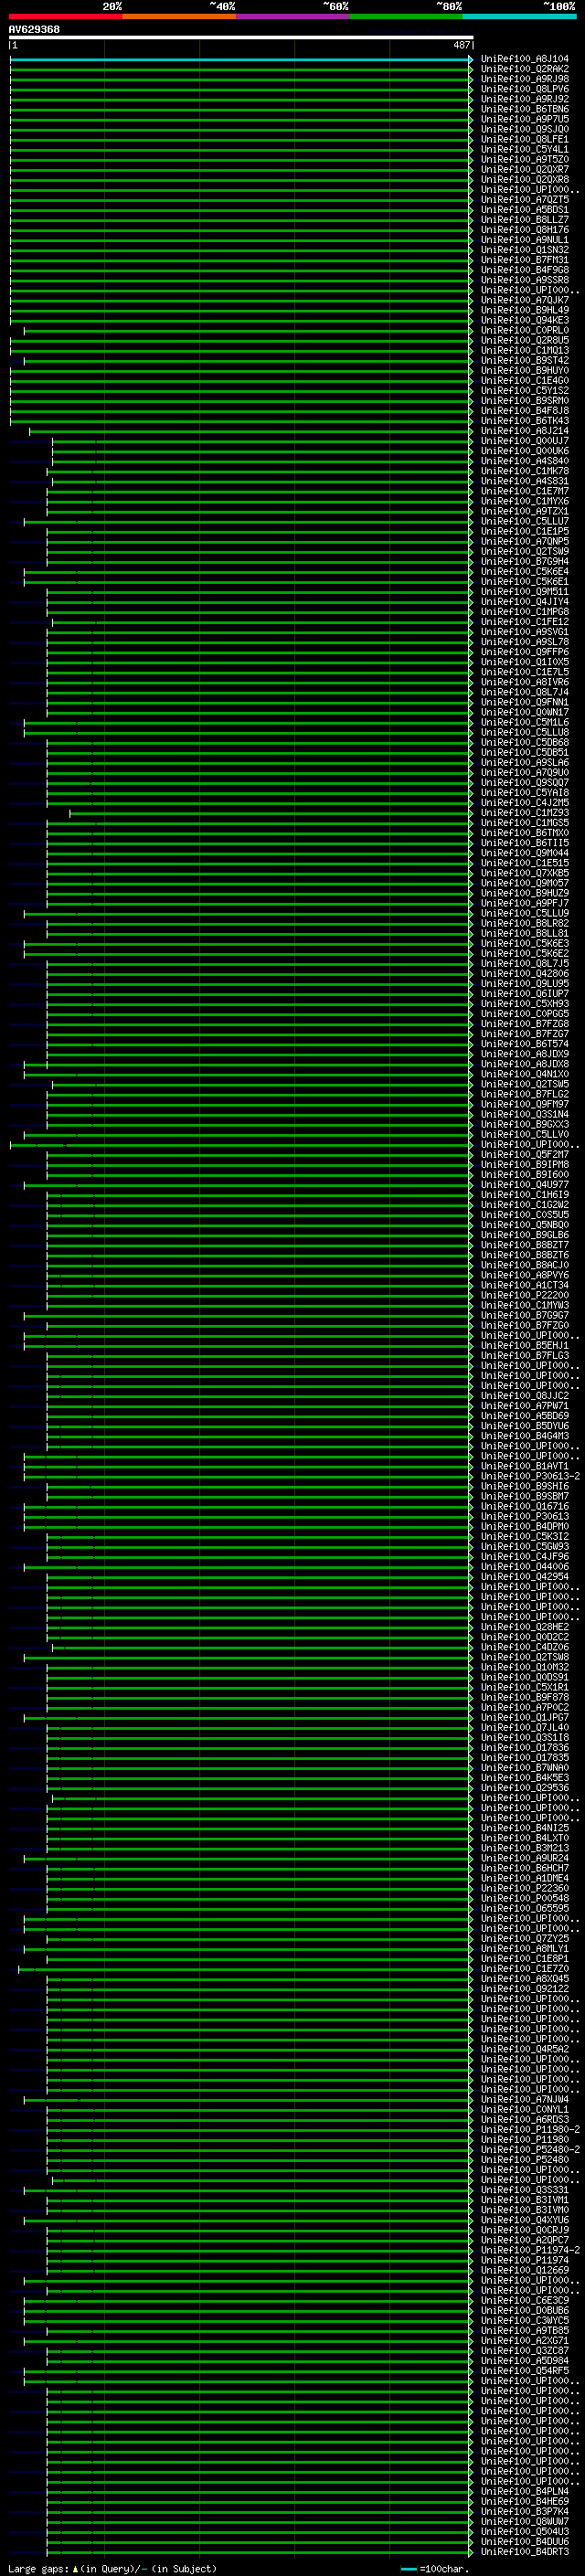This screenshot has width=585, height=2576.
Task: Select hit label UniRef100_Q9M511
Action: 525,591
